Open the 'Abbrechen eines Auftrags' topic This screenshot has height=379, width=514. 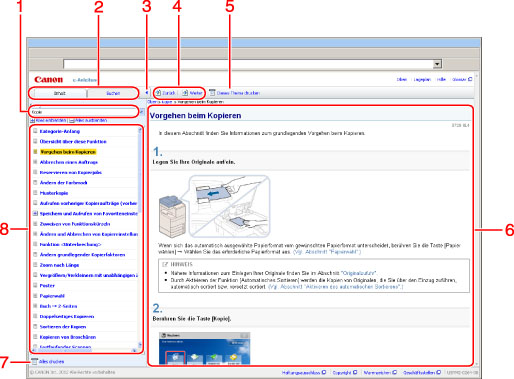tap(69, 162)
